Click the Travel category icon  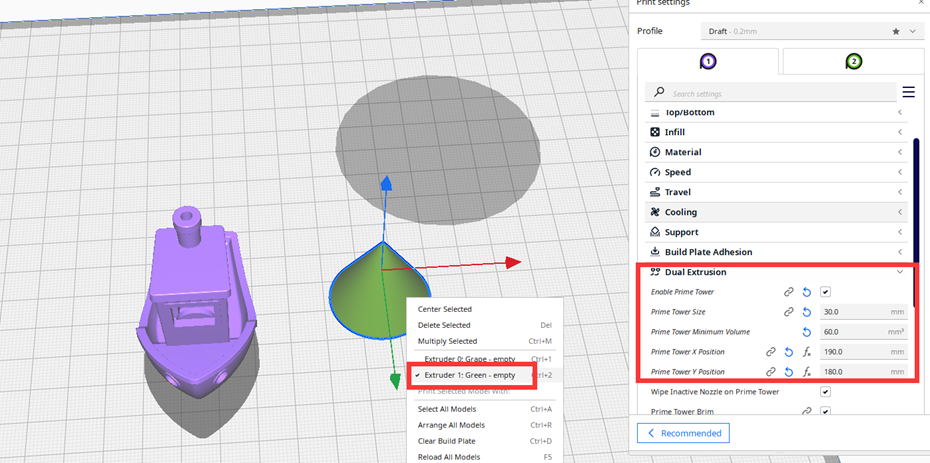coord(655,192)
